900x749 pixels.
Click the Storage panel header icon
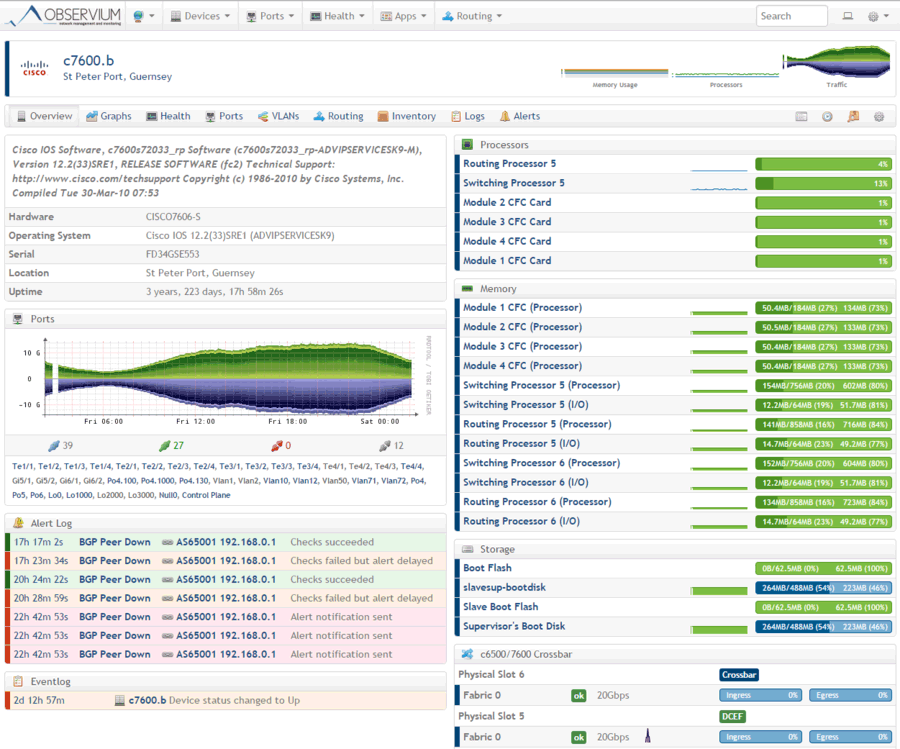[x=468, y=549]
